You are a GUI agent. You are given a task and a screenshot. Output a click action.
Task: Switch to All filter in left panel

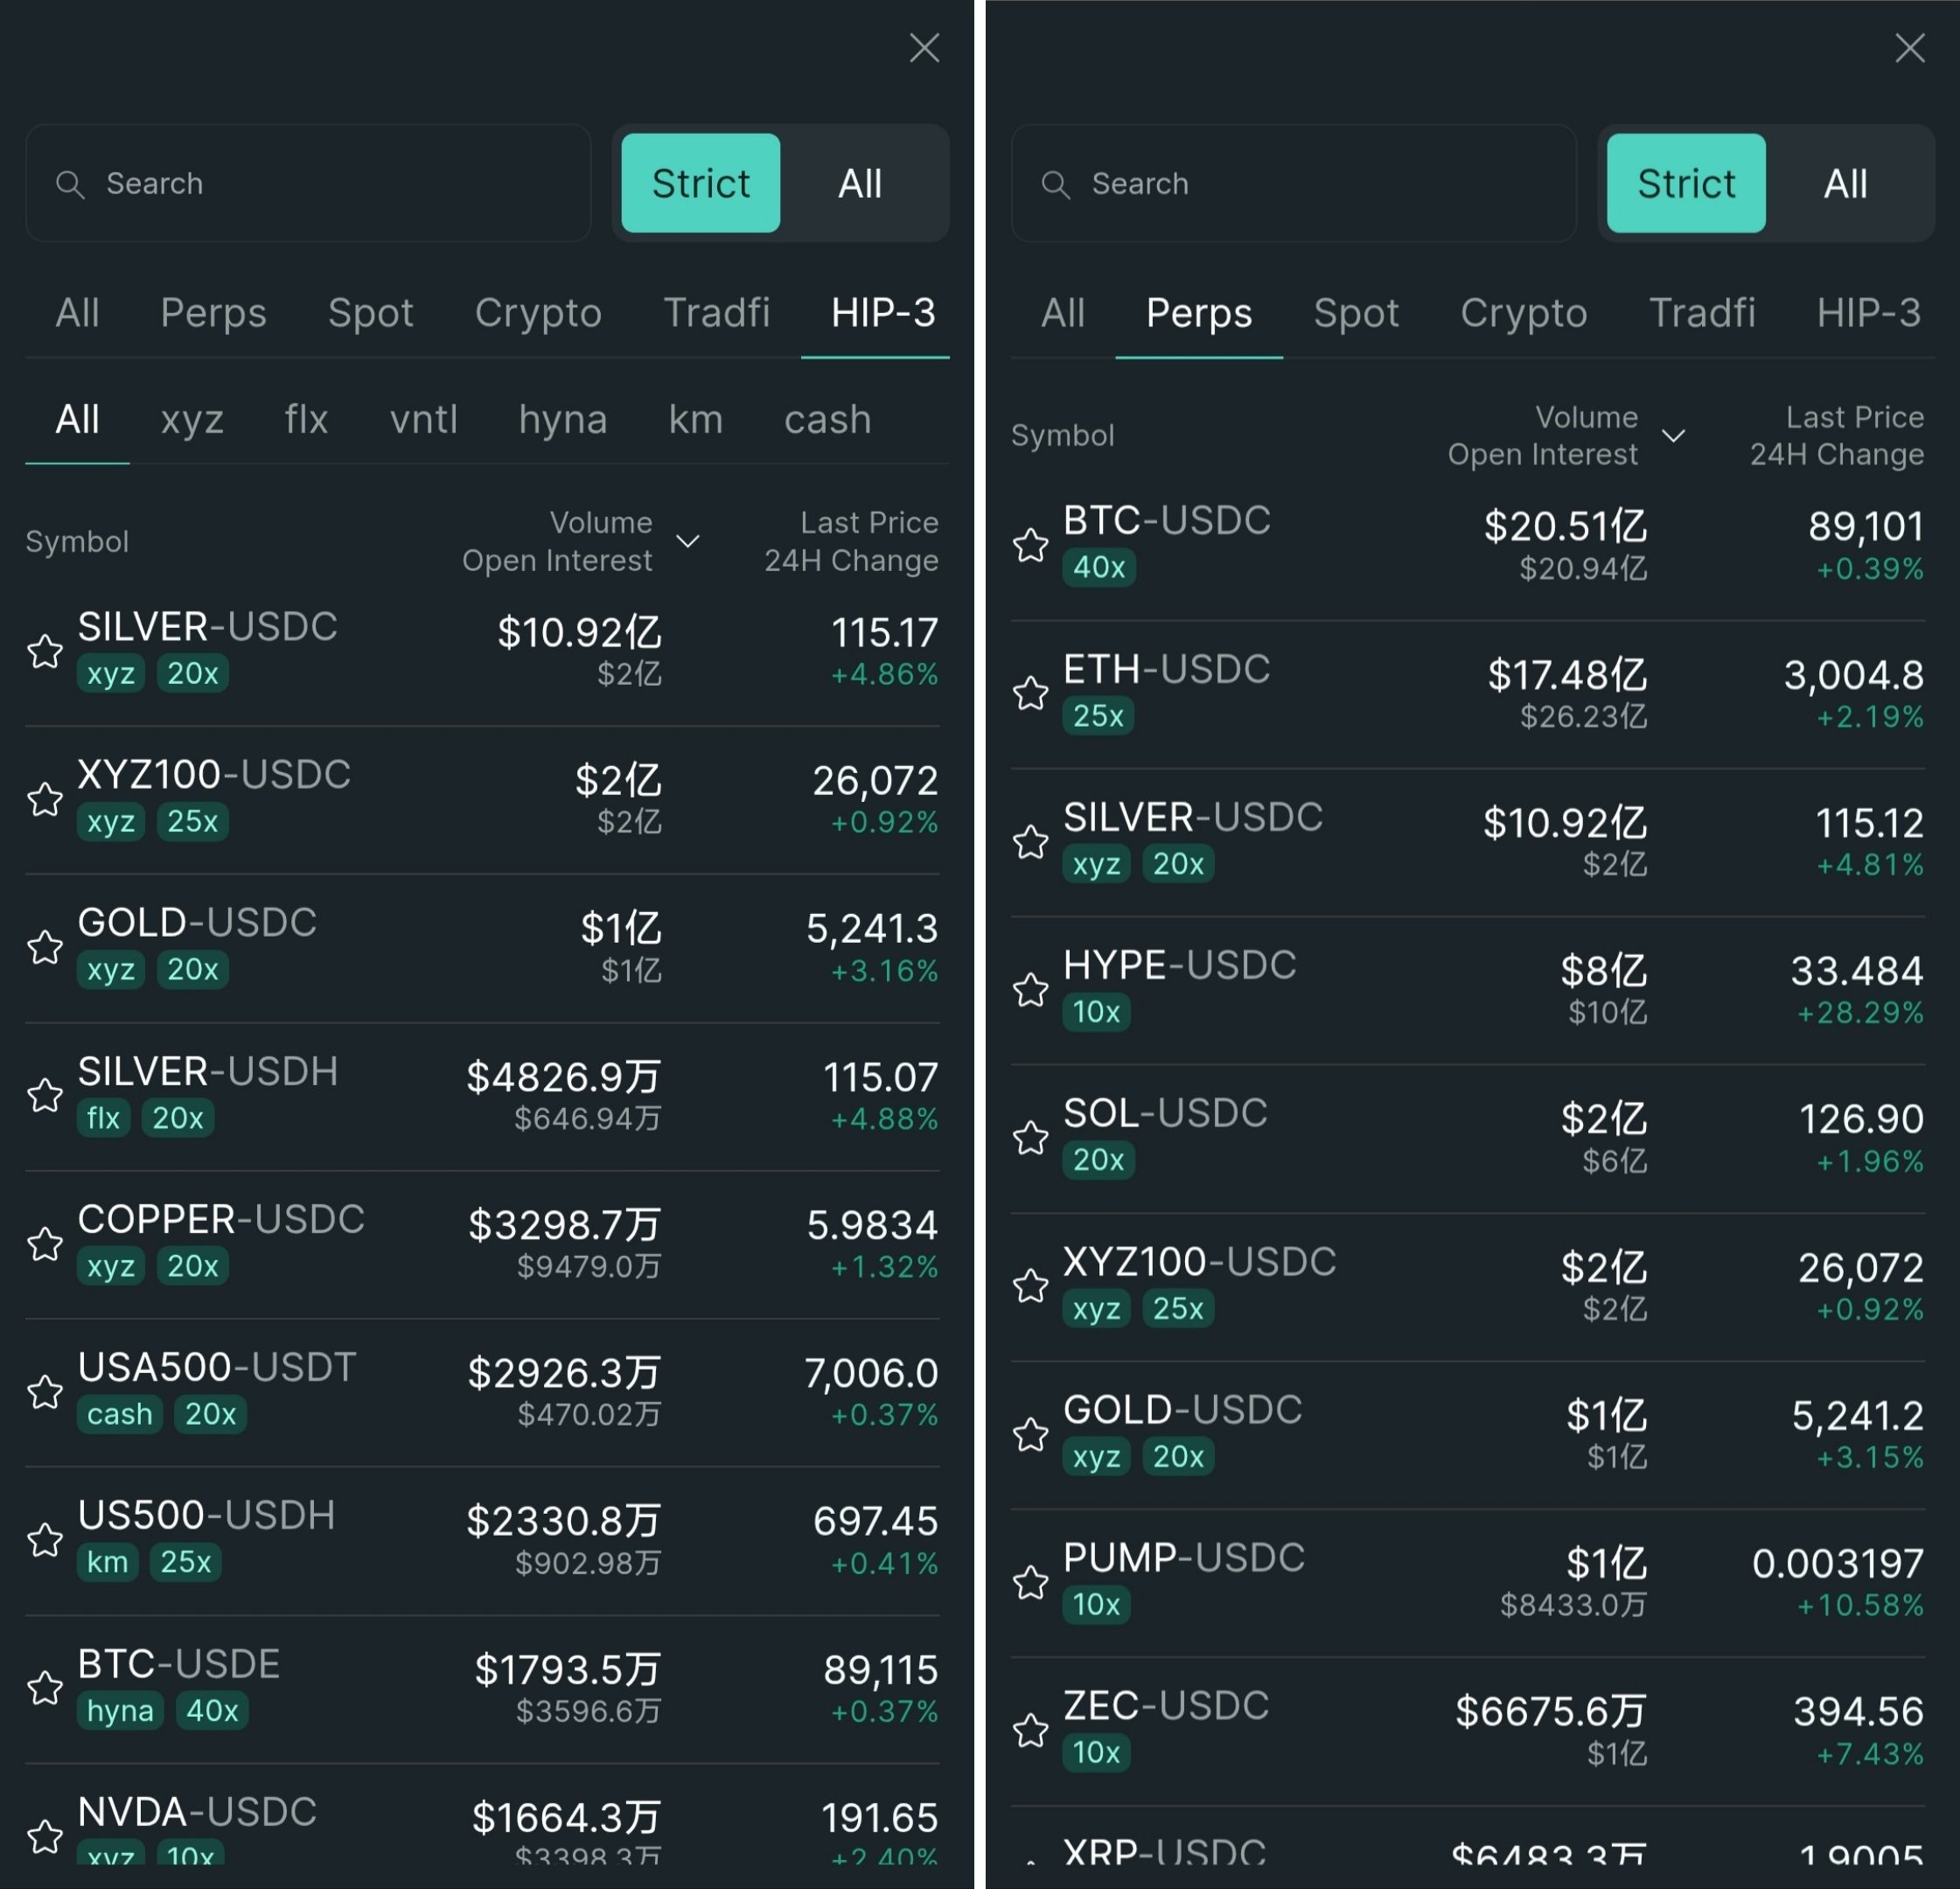click(859, 183)
